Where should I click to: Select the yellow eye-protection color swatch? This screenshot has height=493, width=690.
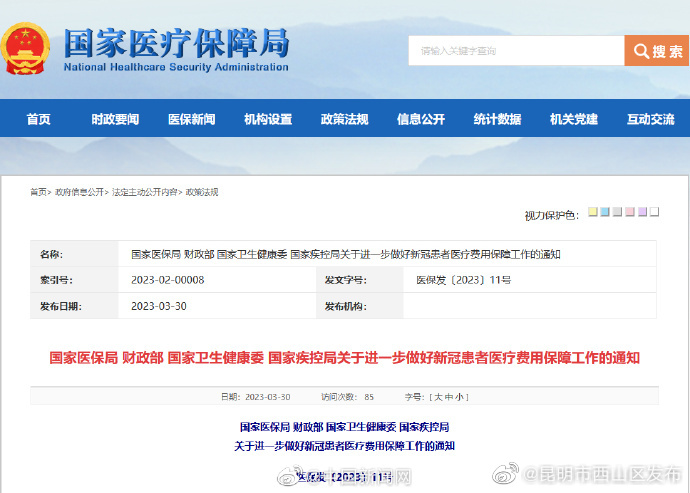point(593,212)
